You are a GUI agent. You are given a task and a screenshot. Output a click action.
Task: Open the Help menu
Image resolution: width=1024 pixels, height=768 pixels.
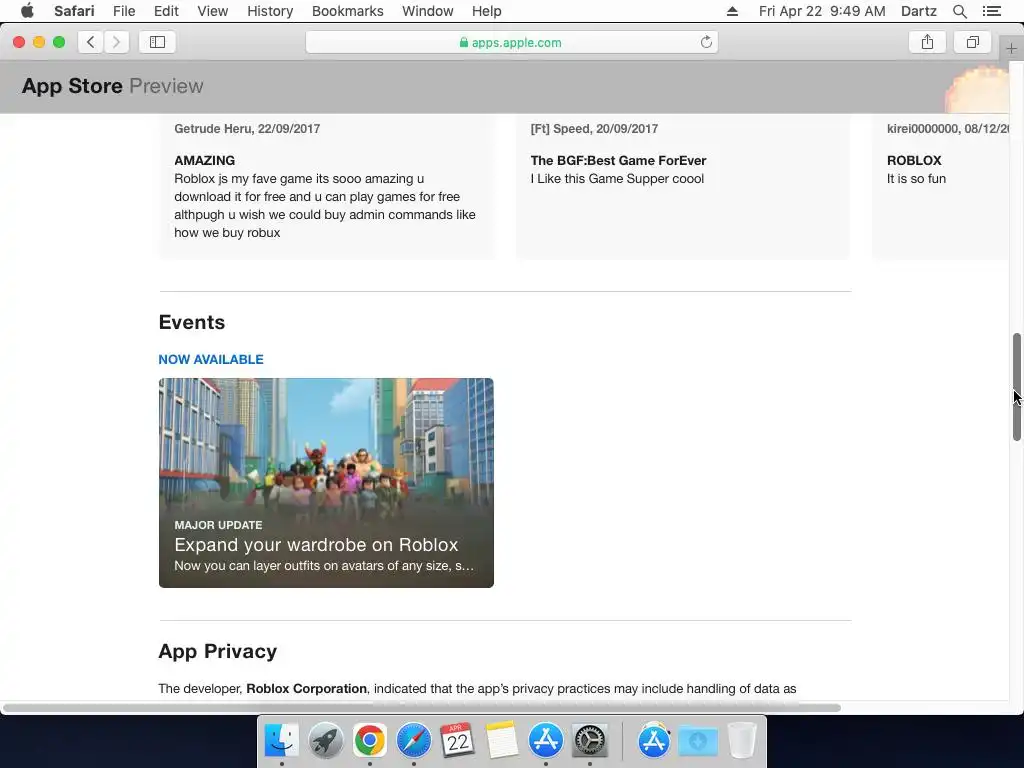click(487, 11)
